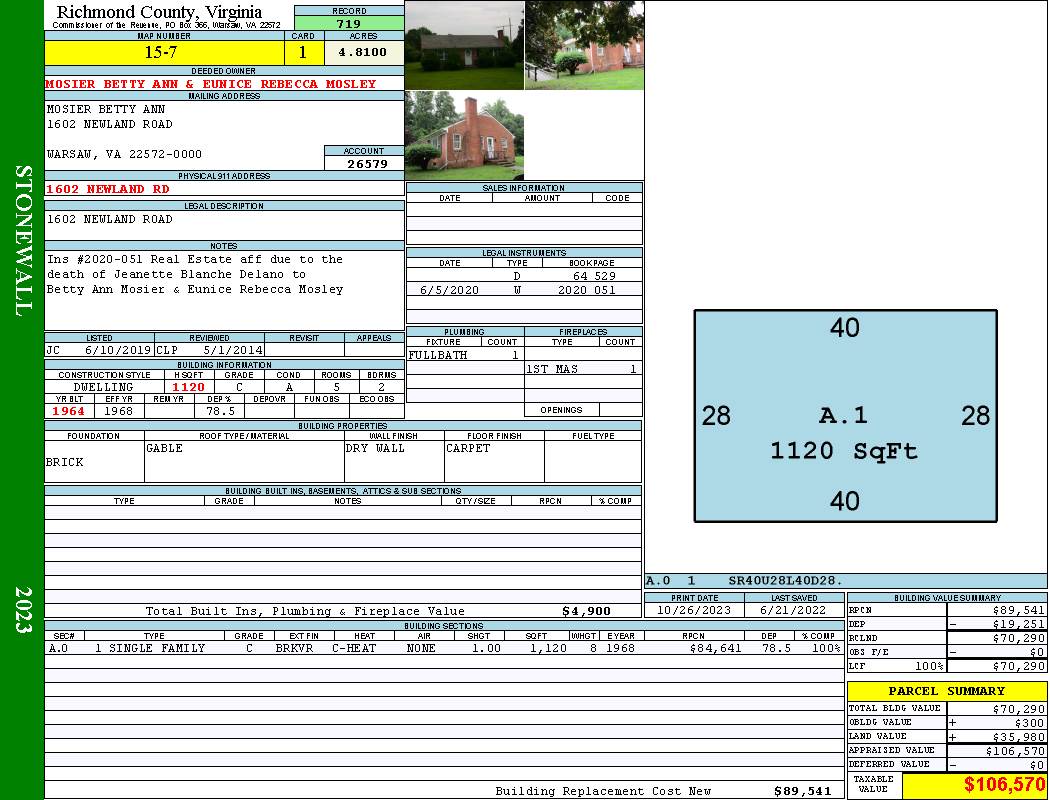Select year built value 1964

coord(69,411)
